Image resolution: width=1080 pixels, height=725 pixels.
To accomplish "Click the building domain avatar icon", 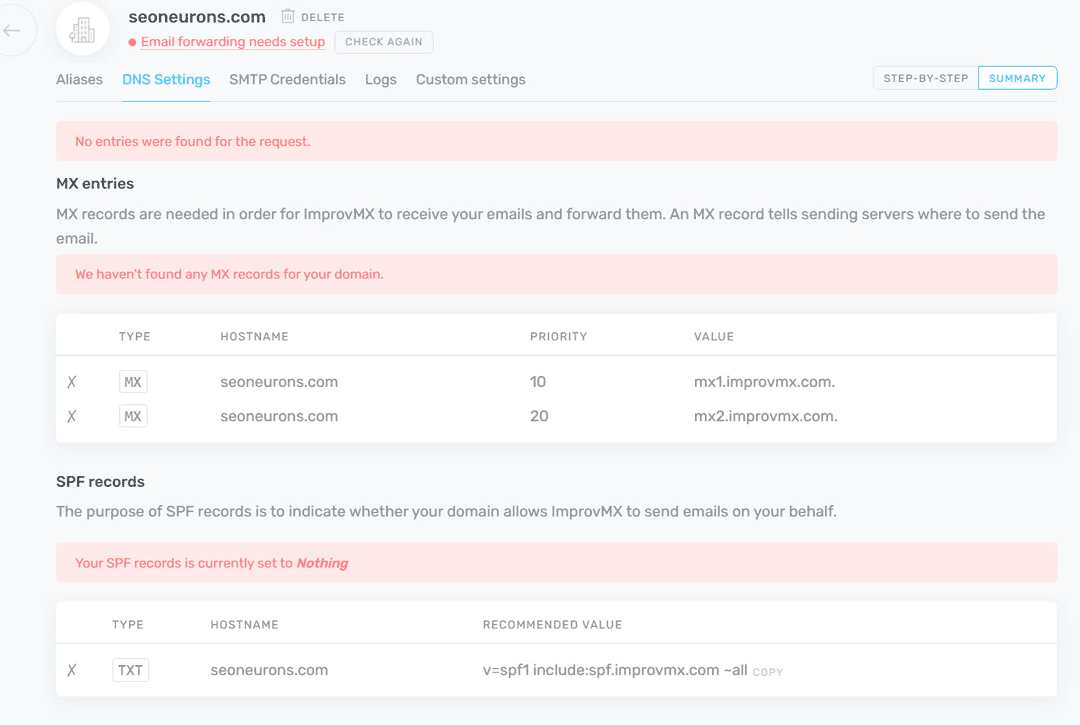I will (x=83, y=30).
